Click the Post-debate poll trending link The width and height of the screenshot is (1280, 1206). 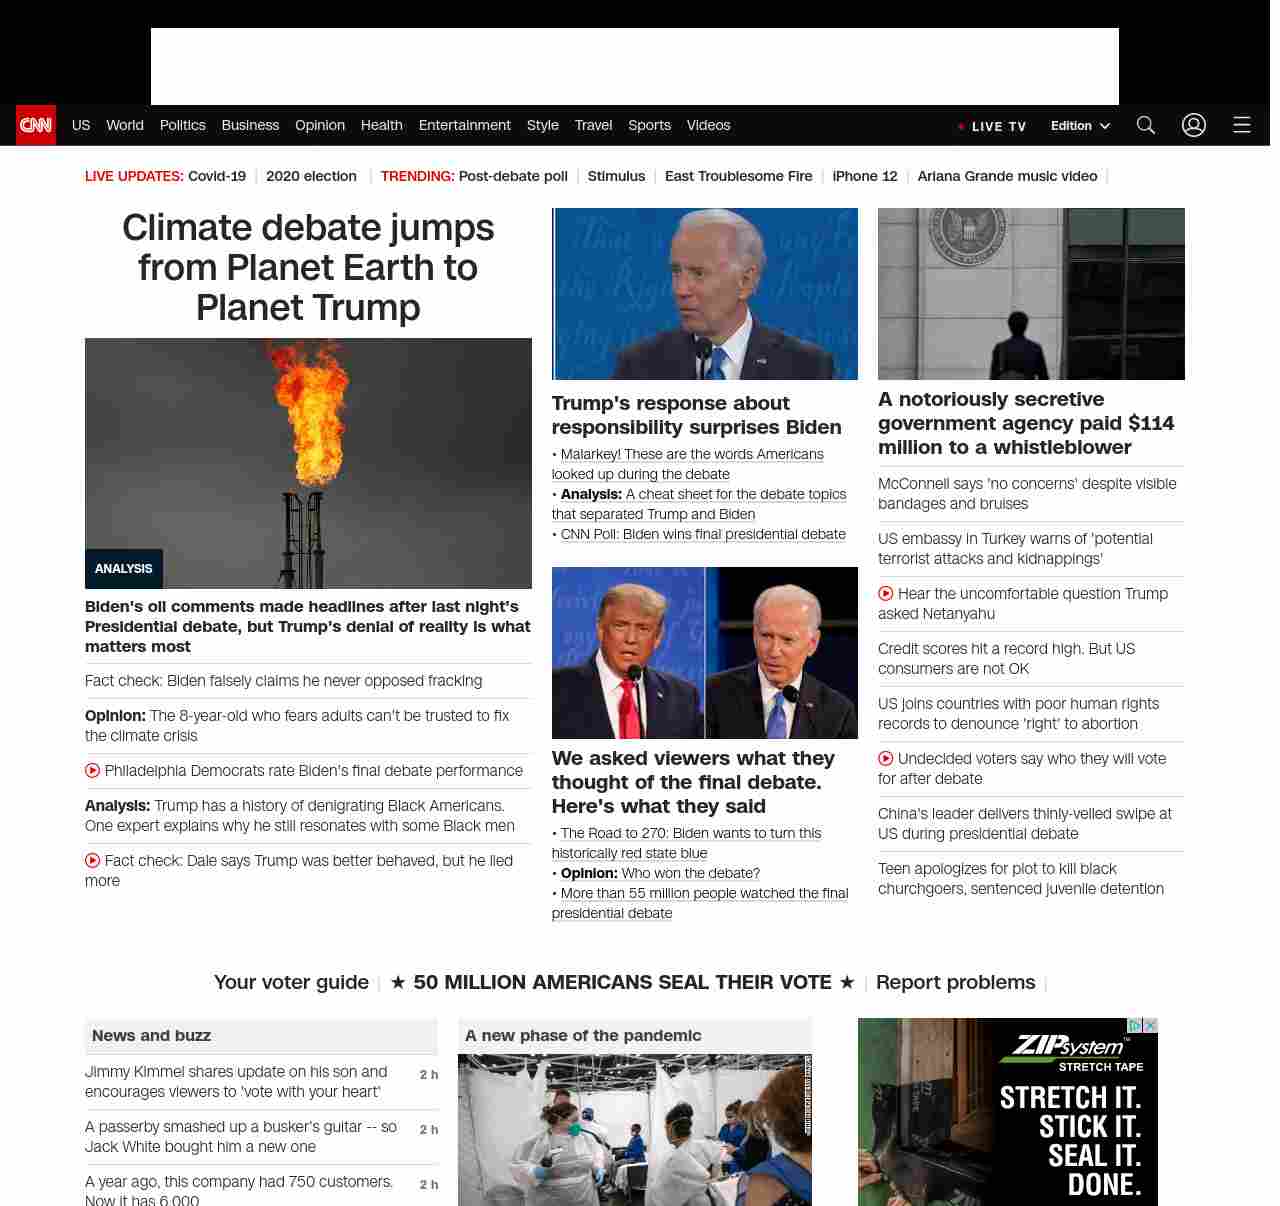click(513, 176)
